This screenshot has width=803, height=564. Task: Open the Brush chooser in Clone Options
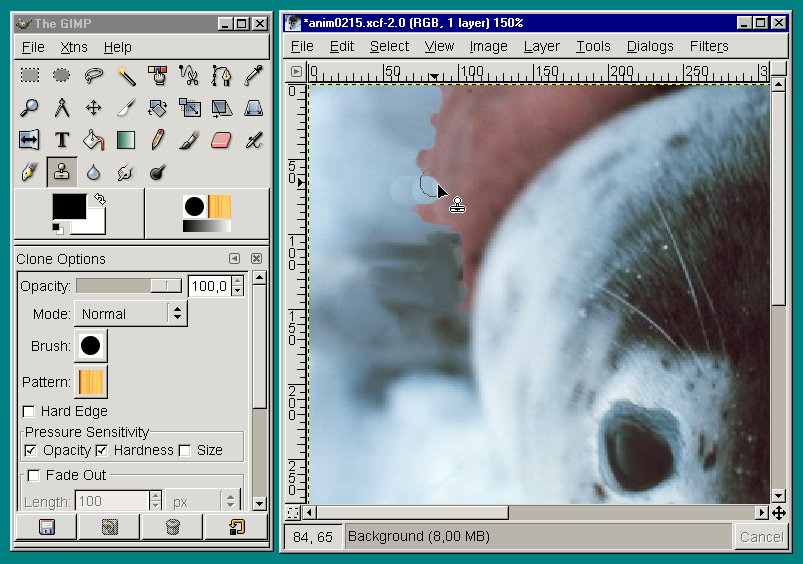pos(91,346)
